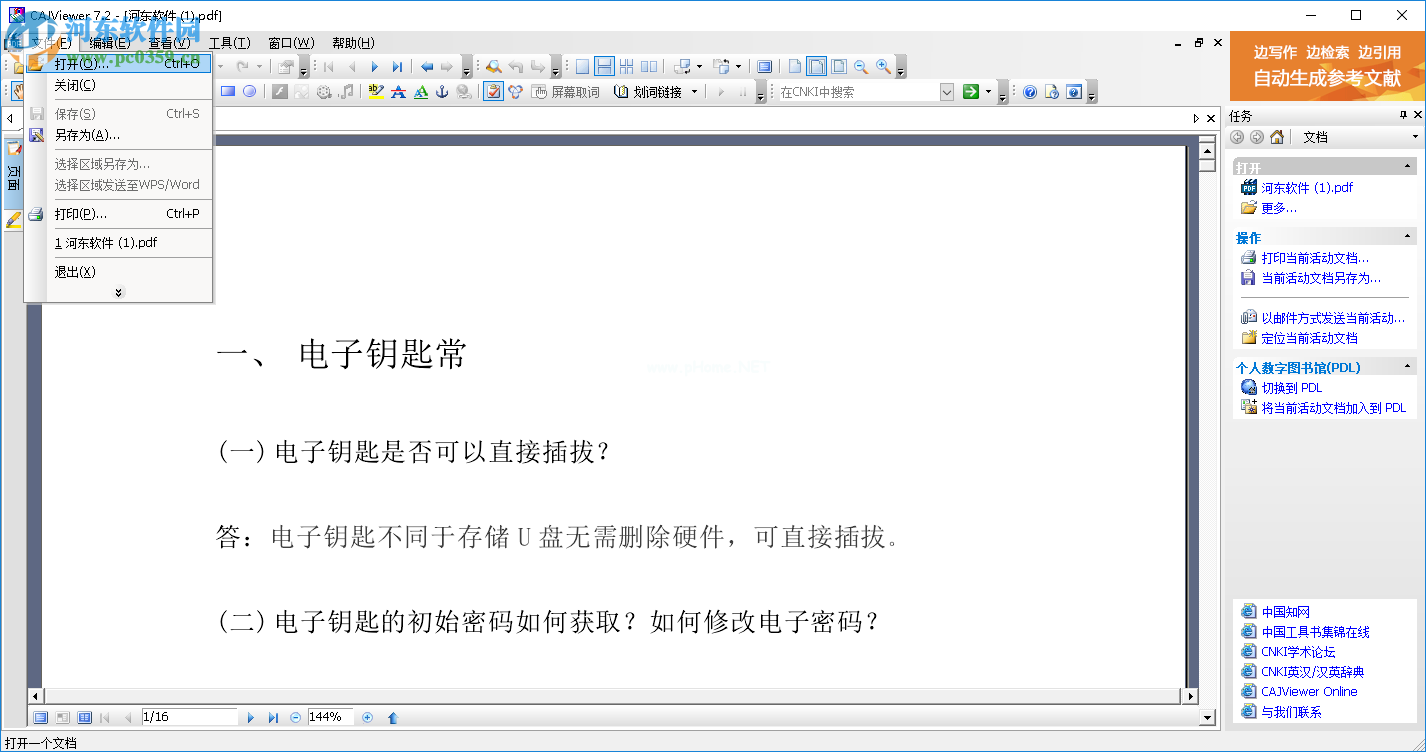This screenshot has height=752, width=1426.
Task: Select the strikethrough text tool
Action: [398, 91]
